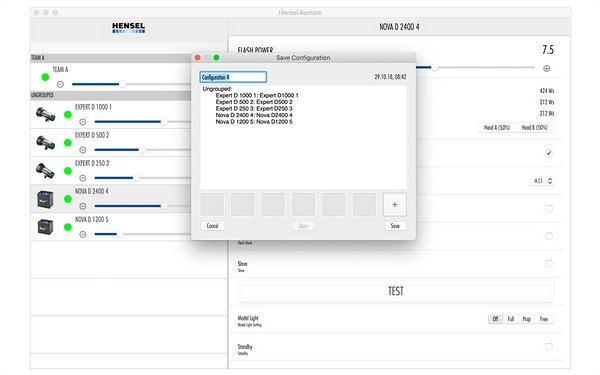Decrease Nova D 1200 5 power with minus icon

coord(83,234)
